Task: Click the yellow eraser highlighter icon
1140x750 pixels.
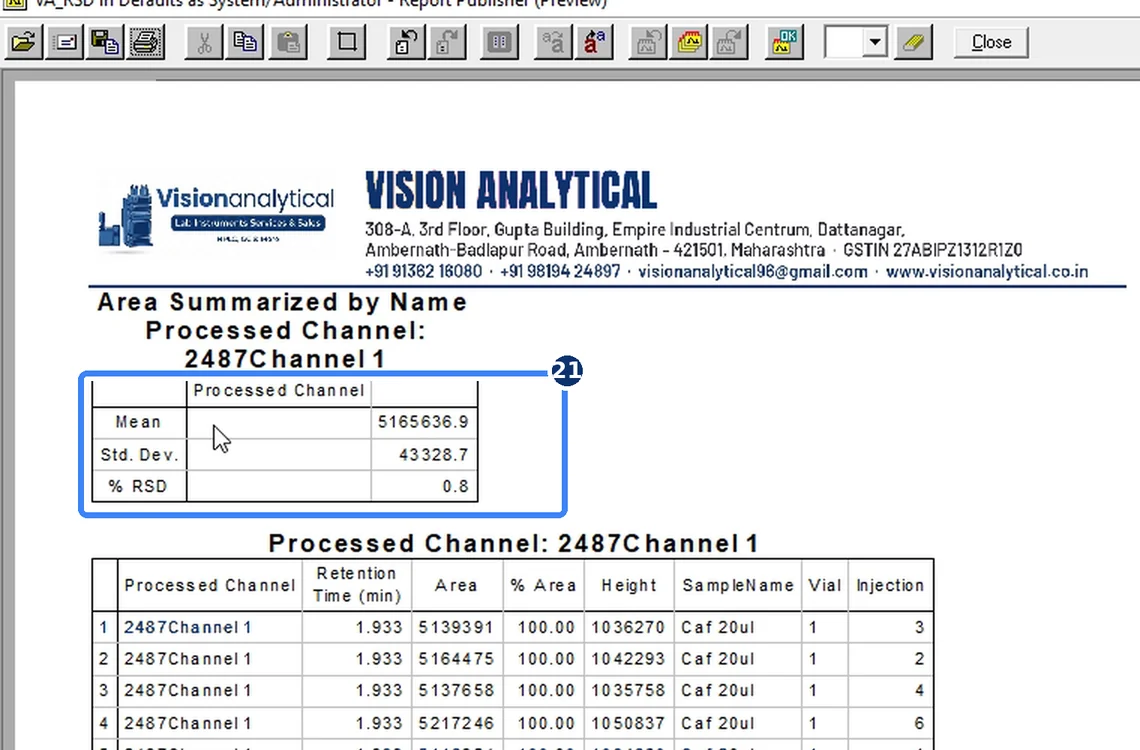Action: [x=913, y=42]
